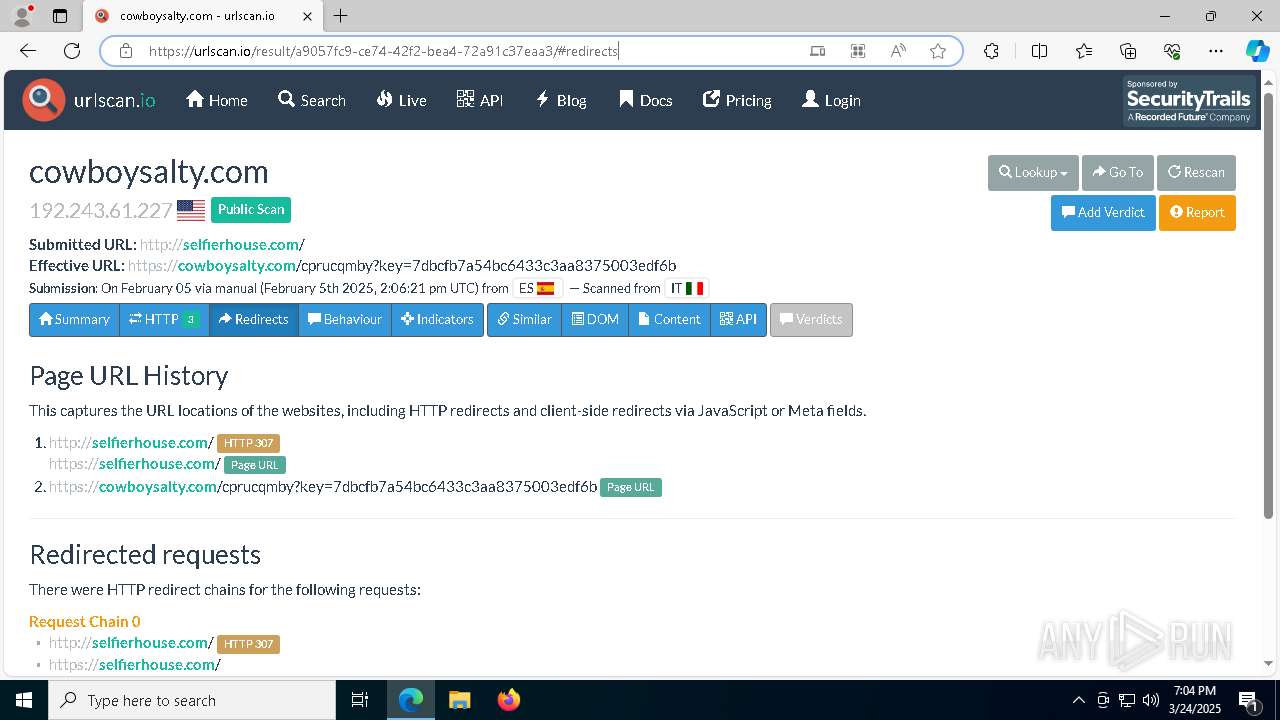Open Effective URL cowboysalty.com link

click(402, 265)
